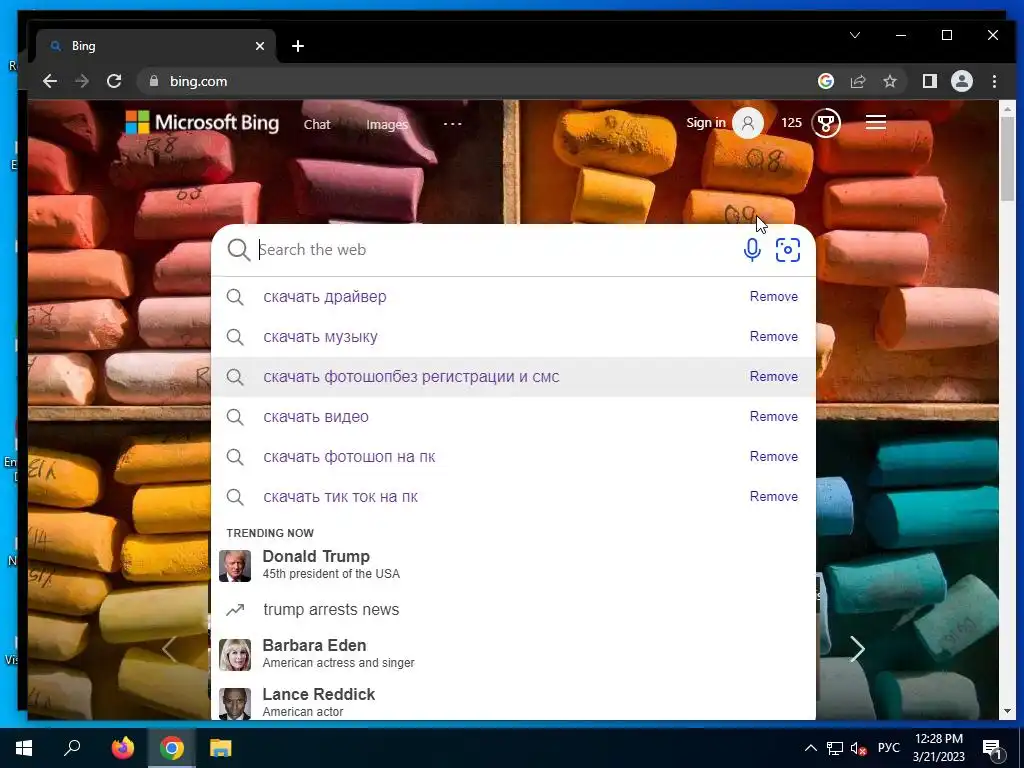Image resolution: width=1024 pixels, height=768 pixels.
Task: Switch РУС input language indicator
Action: [x=888, y=748]
